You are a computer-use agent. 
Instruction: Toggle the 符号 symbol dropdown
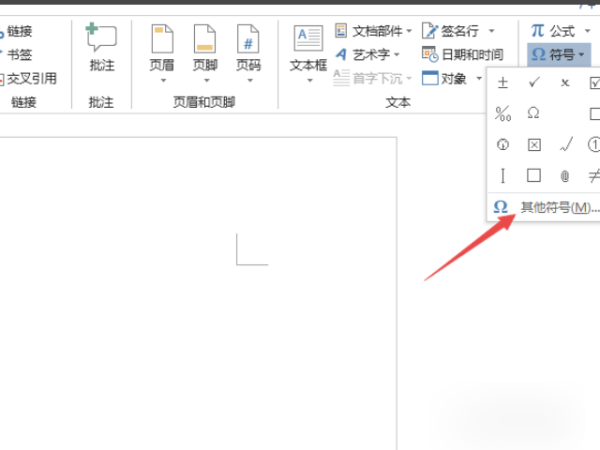558,55
